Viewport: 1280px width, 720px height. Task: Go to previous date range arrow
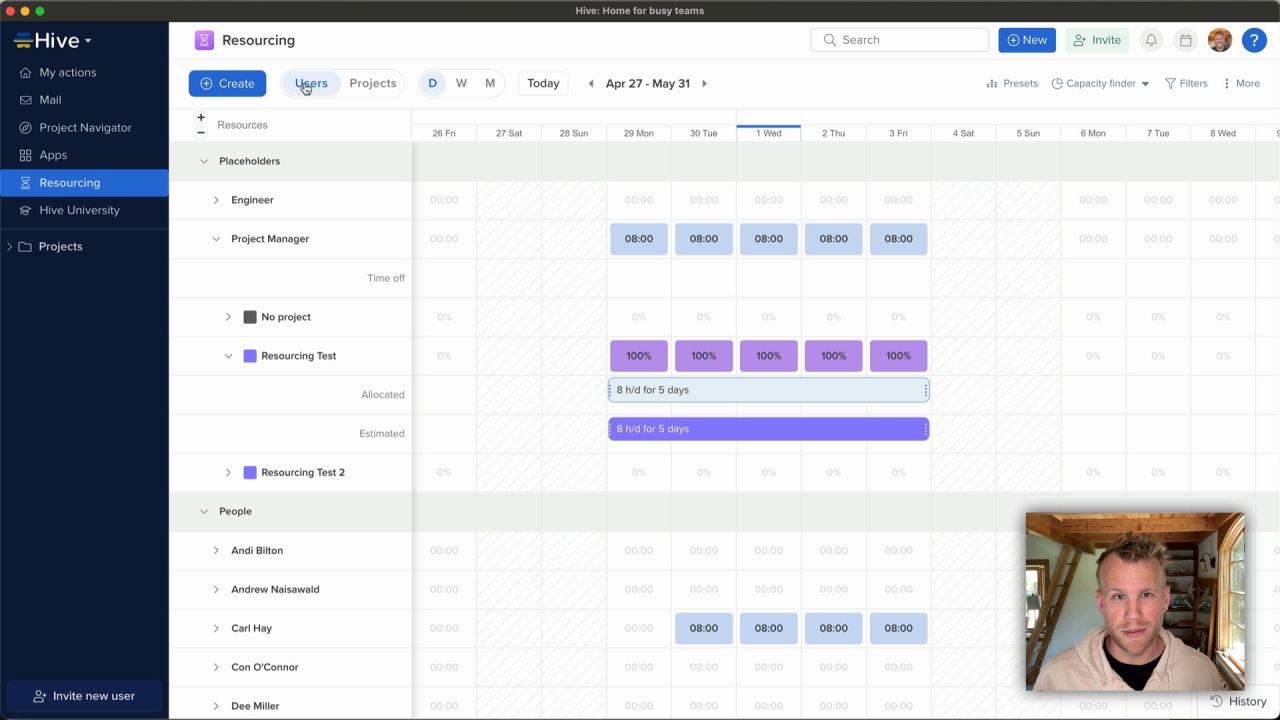pos(591,83)
